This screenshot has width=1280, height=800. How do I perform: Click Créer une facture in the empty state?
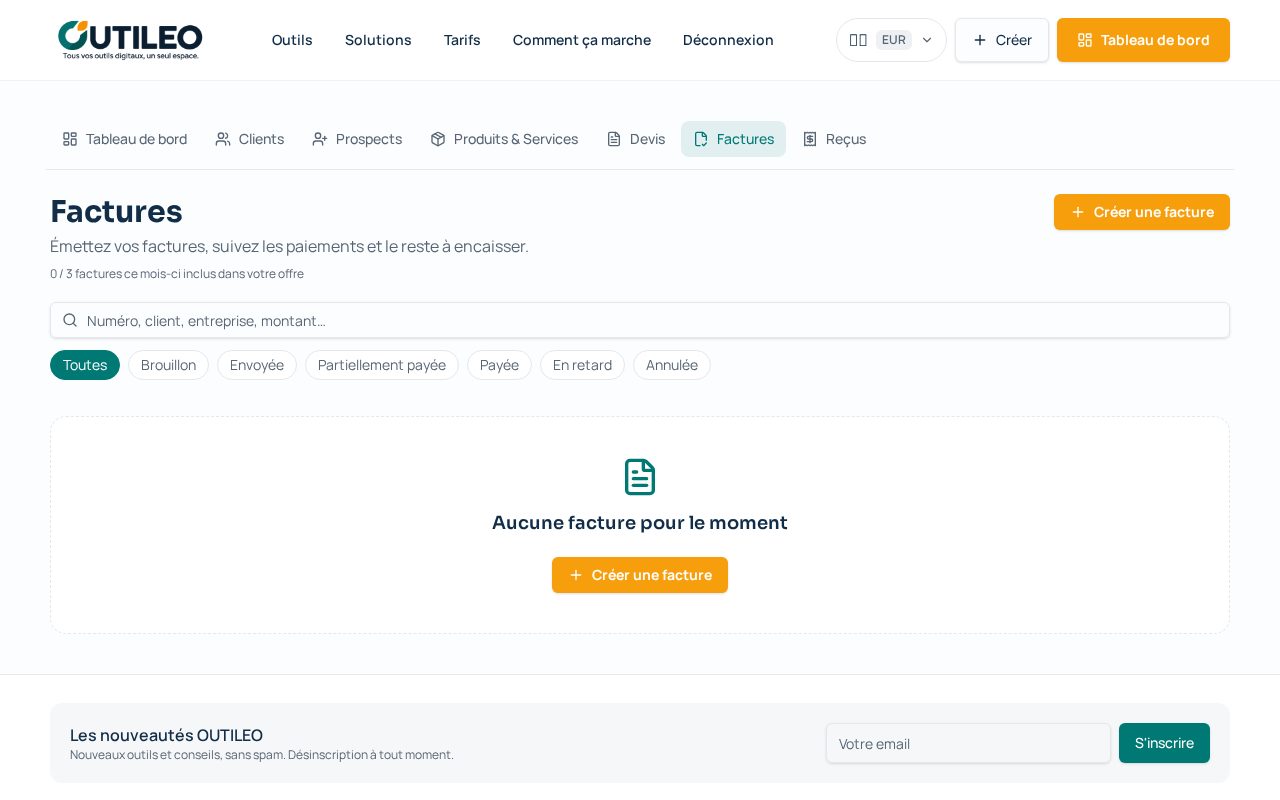640,575
